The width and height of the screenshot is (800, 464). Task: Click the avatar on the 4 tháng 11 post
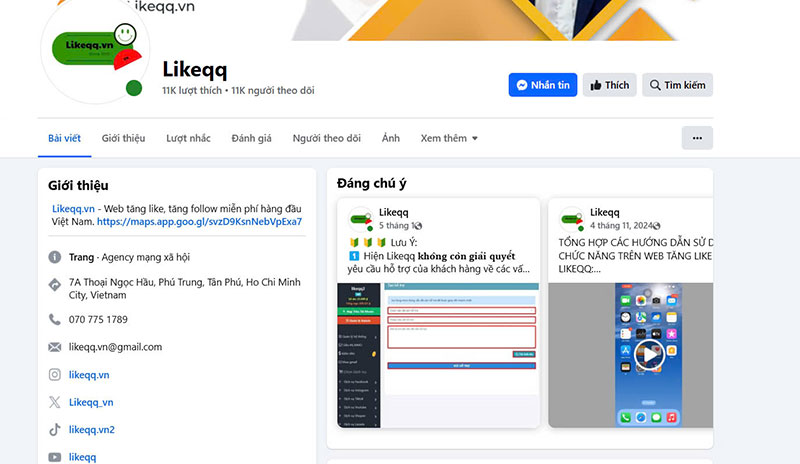click(572, 219)
